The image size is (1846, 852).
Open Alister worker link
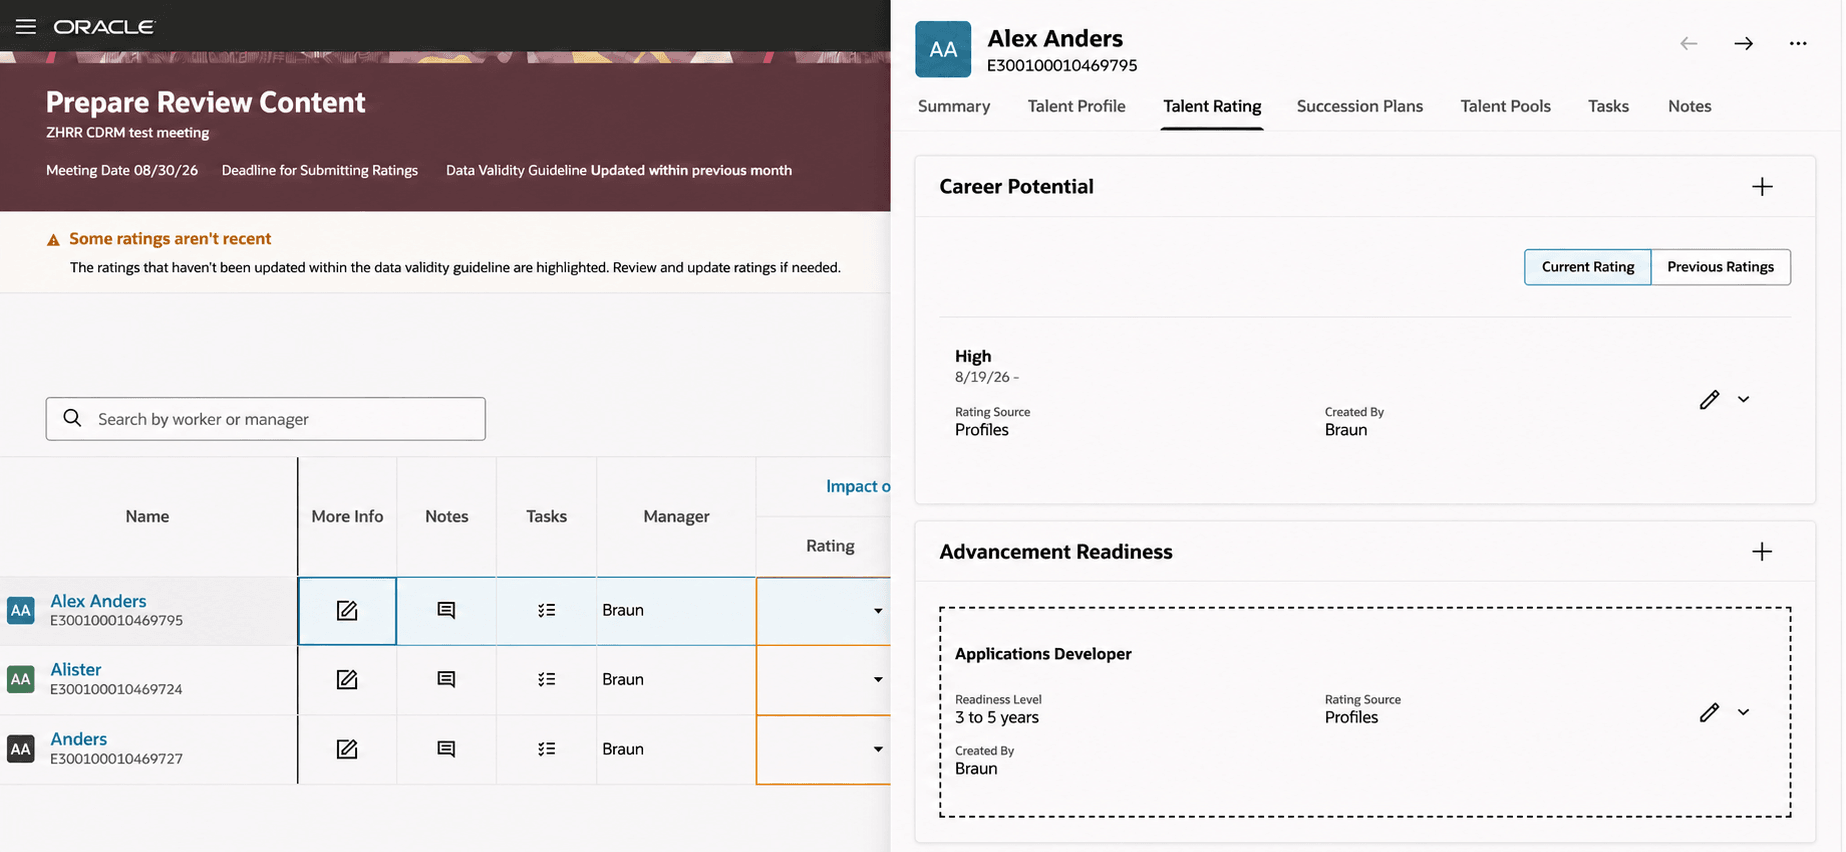tap(76, 670)
